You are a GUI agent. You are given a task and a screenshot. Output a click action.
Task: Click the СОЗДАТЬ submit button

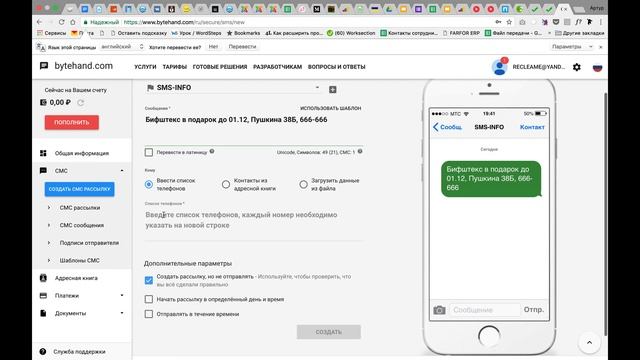[329, 332]
